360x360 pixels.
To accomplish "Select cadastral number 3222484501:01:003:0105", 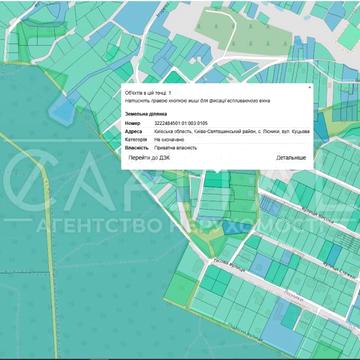I will tap(182, 123).
